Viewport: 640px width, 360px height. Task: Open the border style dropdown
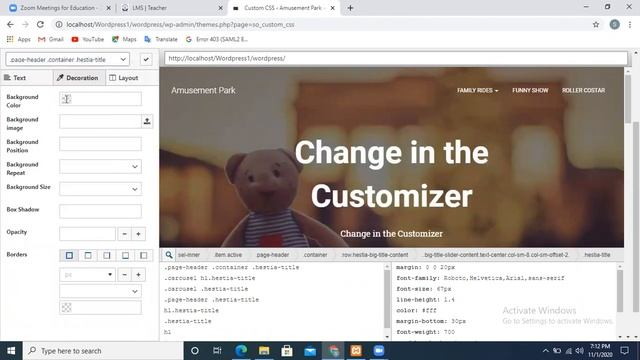coord(100,291)
